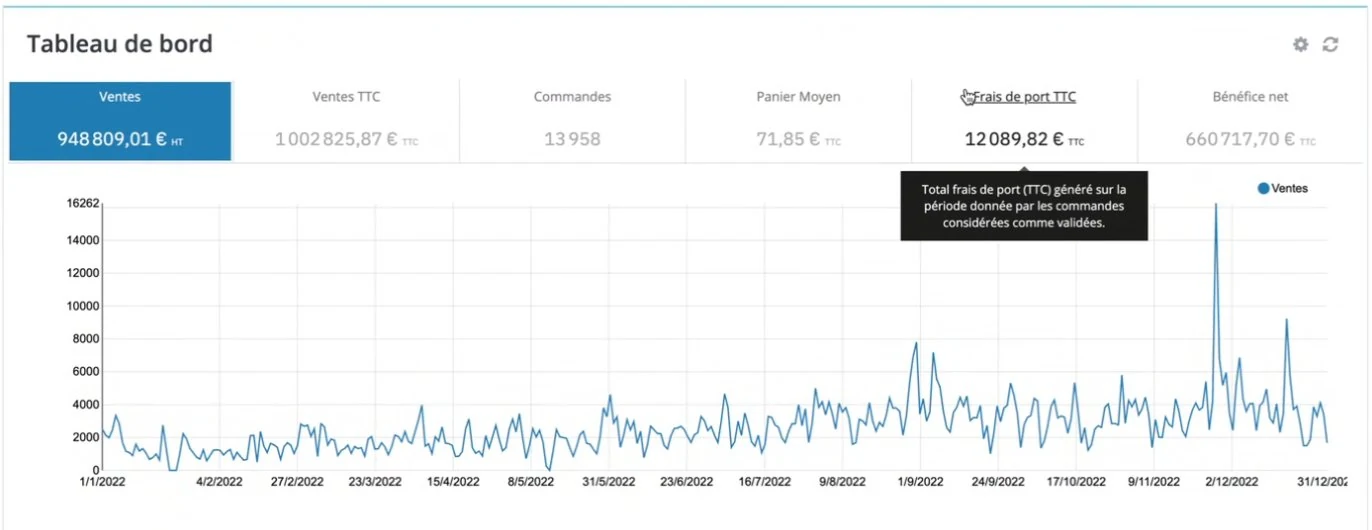1372x530 pixels.
Task: Click the 23/6/2022 x-axis date
Action: [687, 481]
